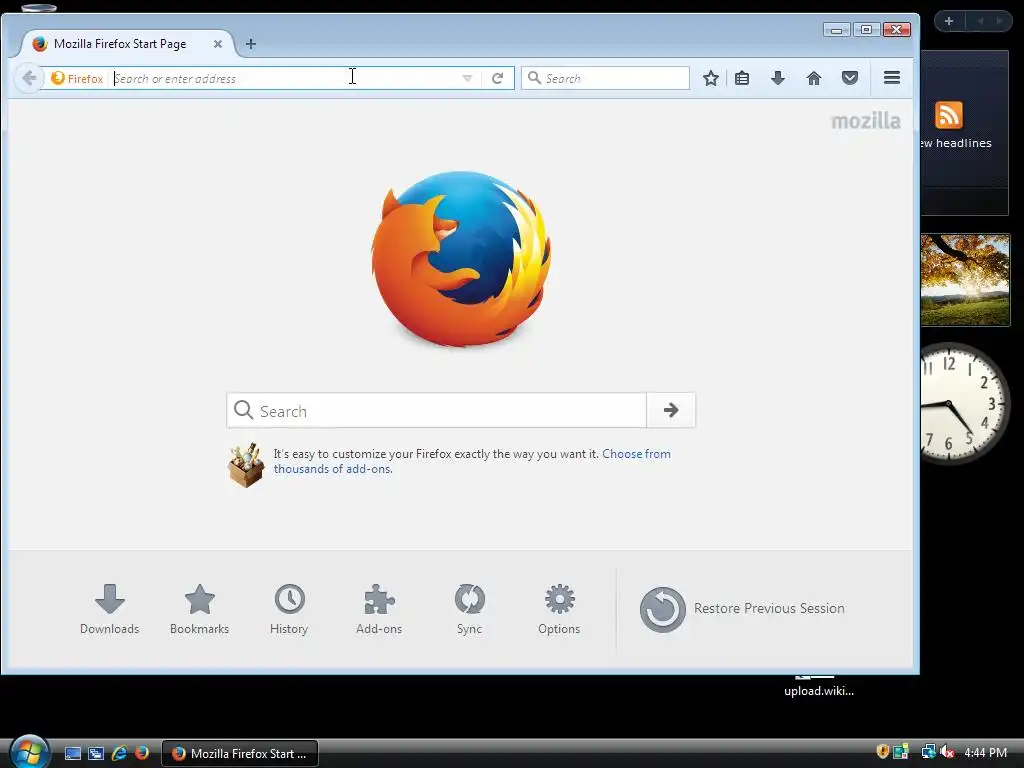Click the analog clock gadget
Screen dimensions: 1024x768
pos(965,403)
